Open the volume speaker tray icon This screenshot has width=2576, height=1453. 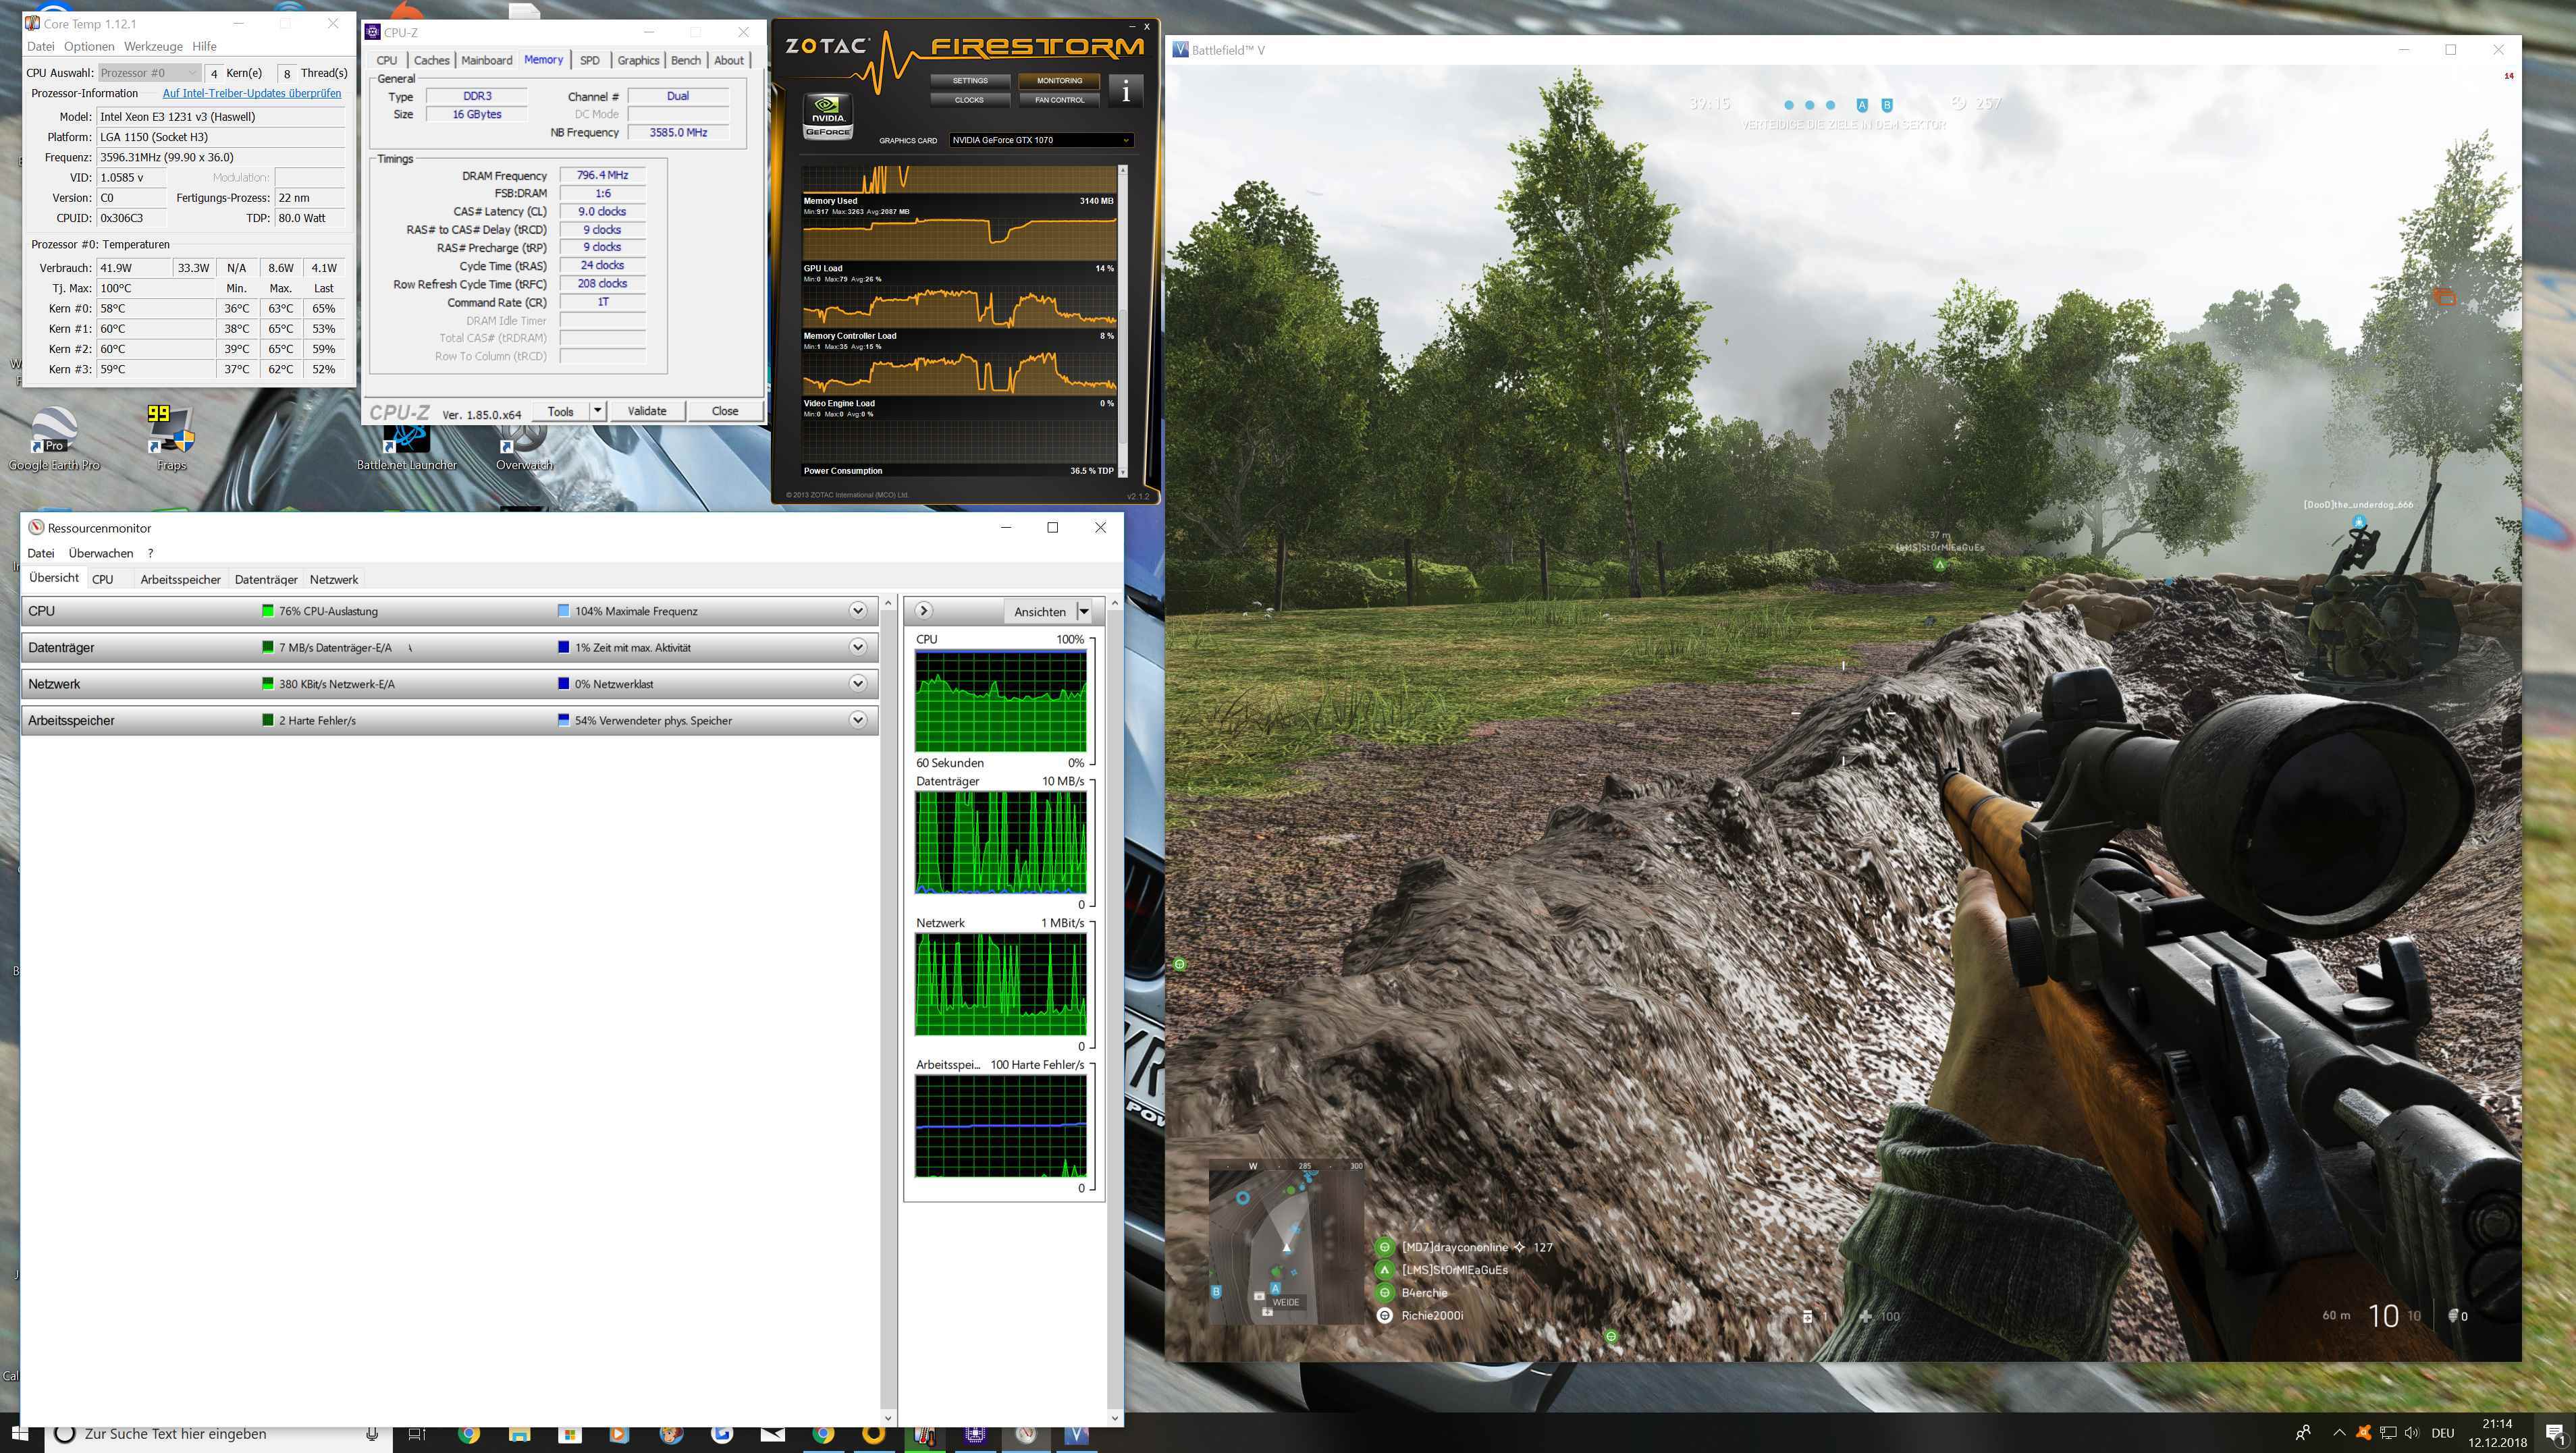tap(2411, 1433)
